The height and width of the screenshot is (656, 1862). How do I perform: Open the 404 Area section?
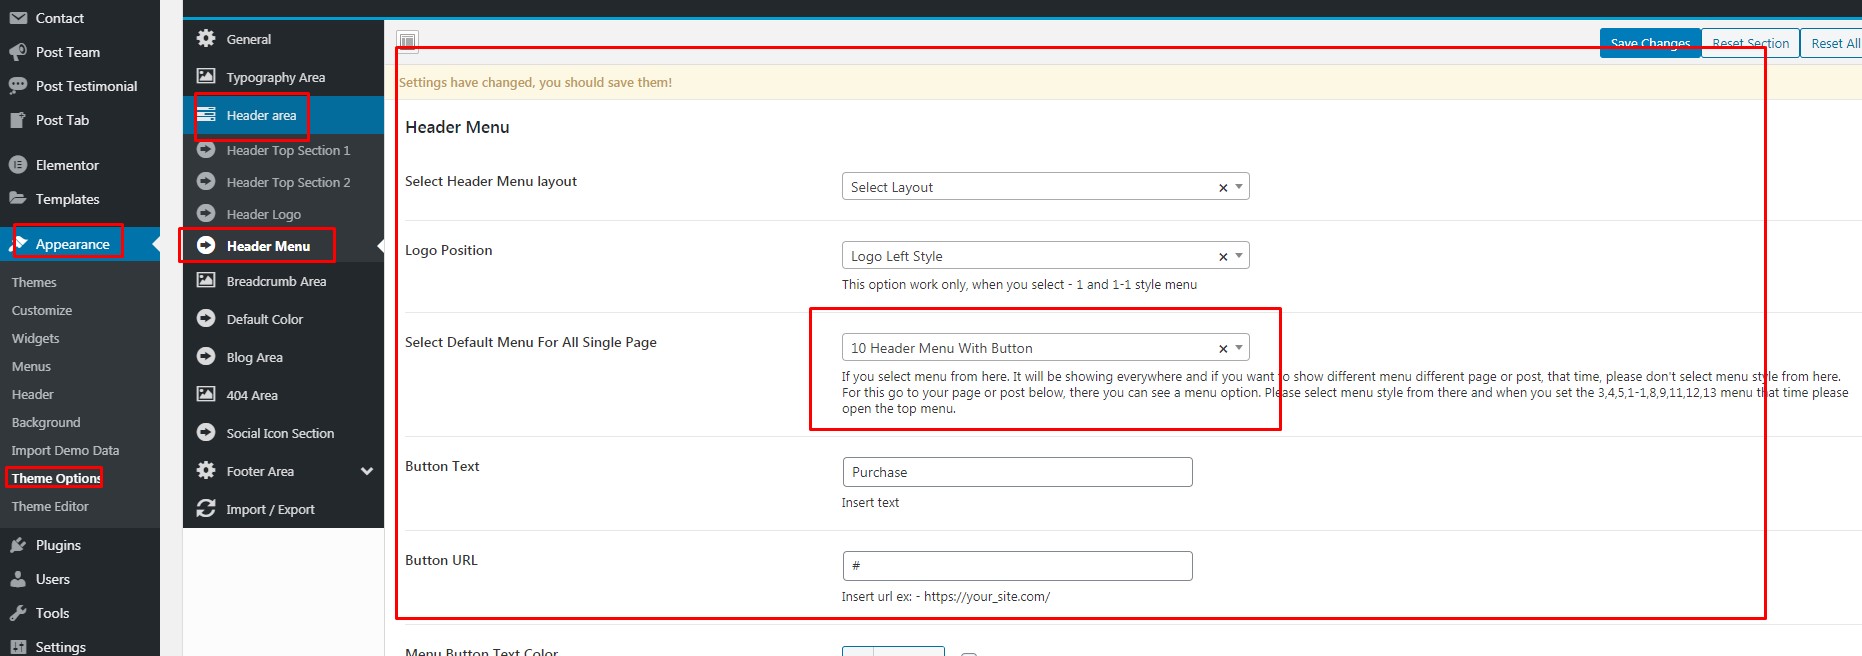click(x=283, y=395)
